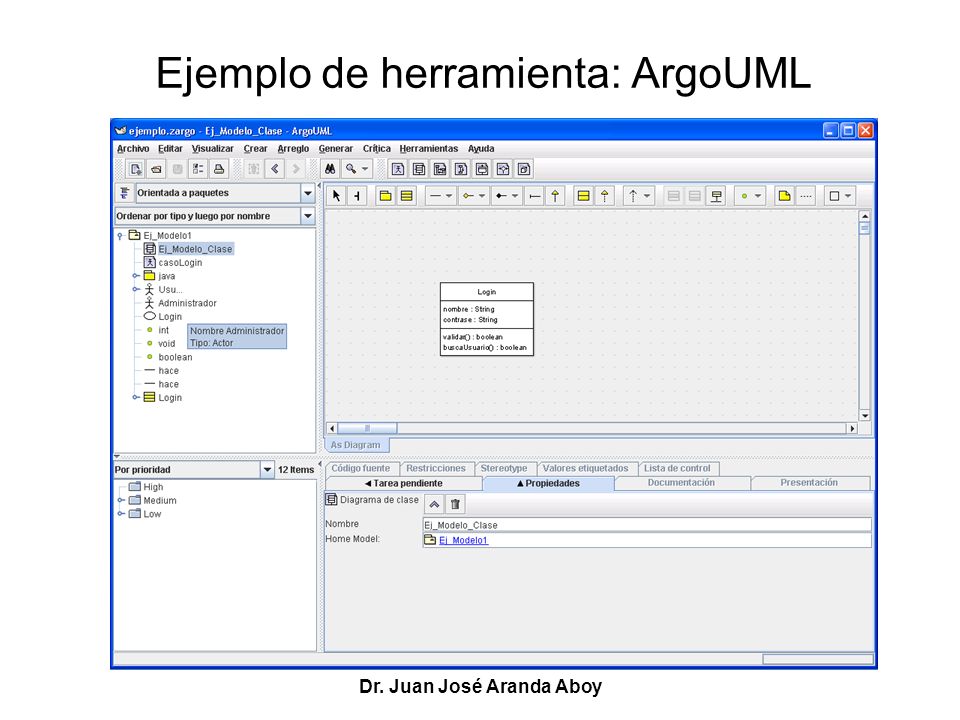Create a new class diagram from toolbar
960x720 pixels.
click(419, 169)
